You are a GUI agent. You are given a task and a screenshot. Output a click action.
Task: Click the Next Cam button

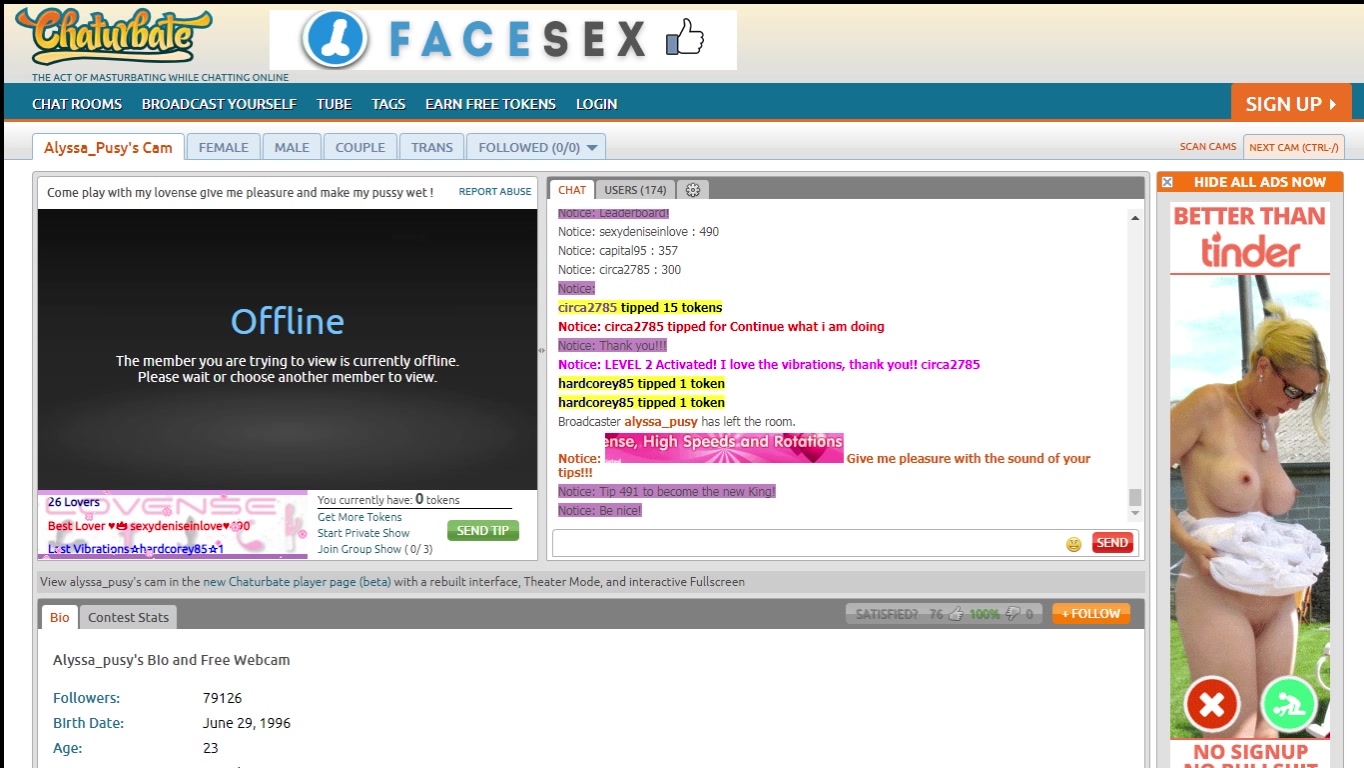1293,147
